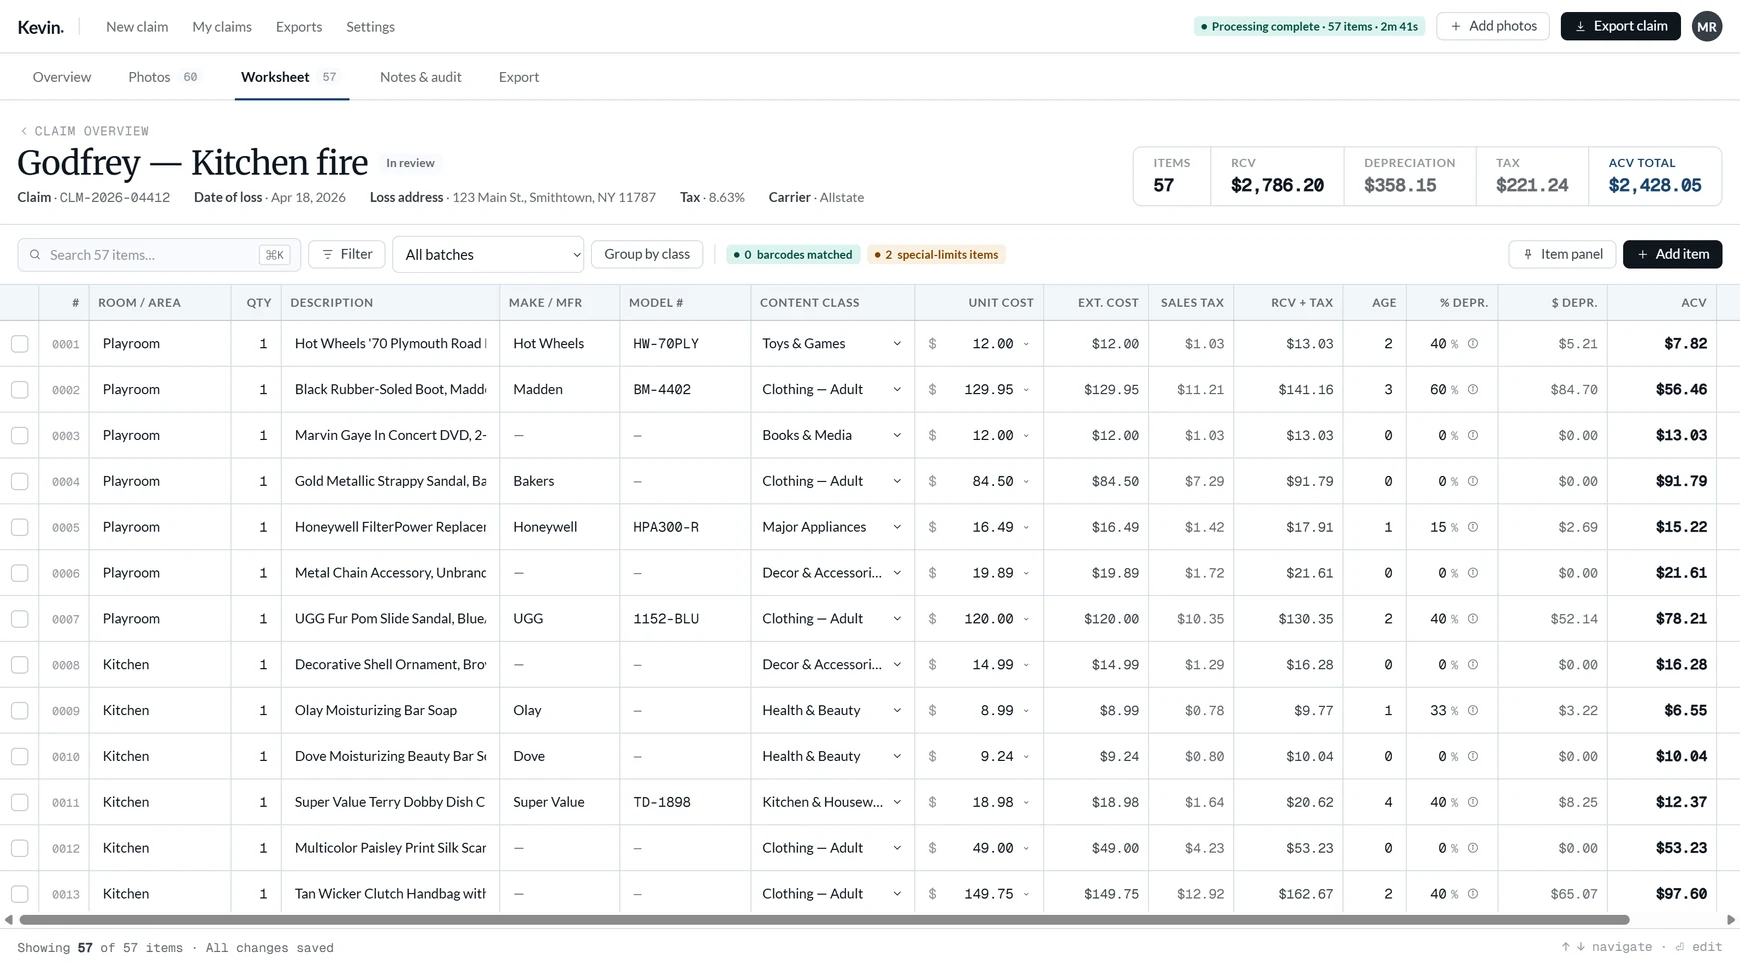Click info icon beside 33% depreciation

tap(1473, 711)
